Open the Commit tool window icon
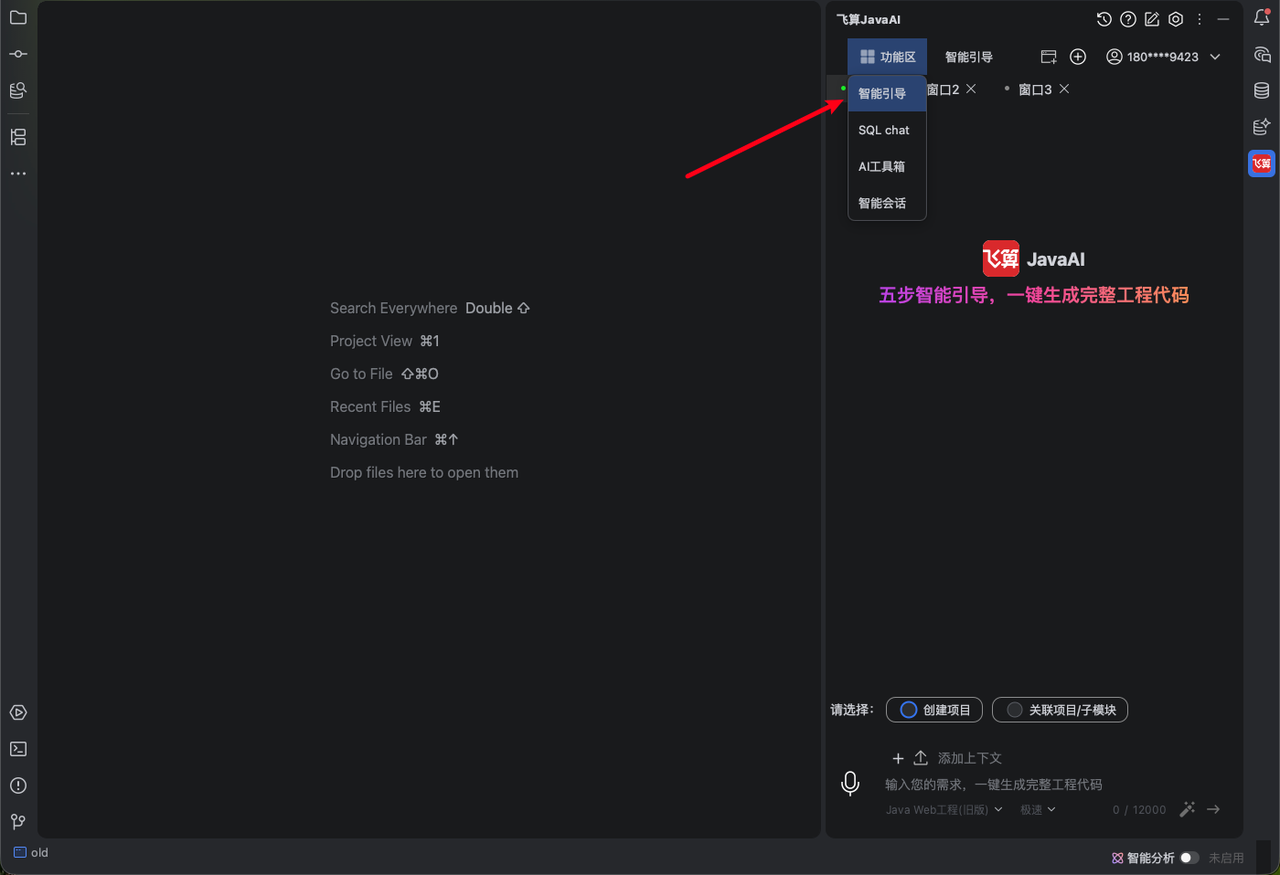Image resolution: width=1280 pixels, height=875 pixels. point(18,54)
